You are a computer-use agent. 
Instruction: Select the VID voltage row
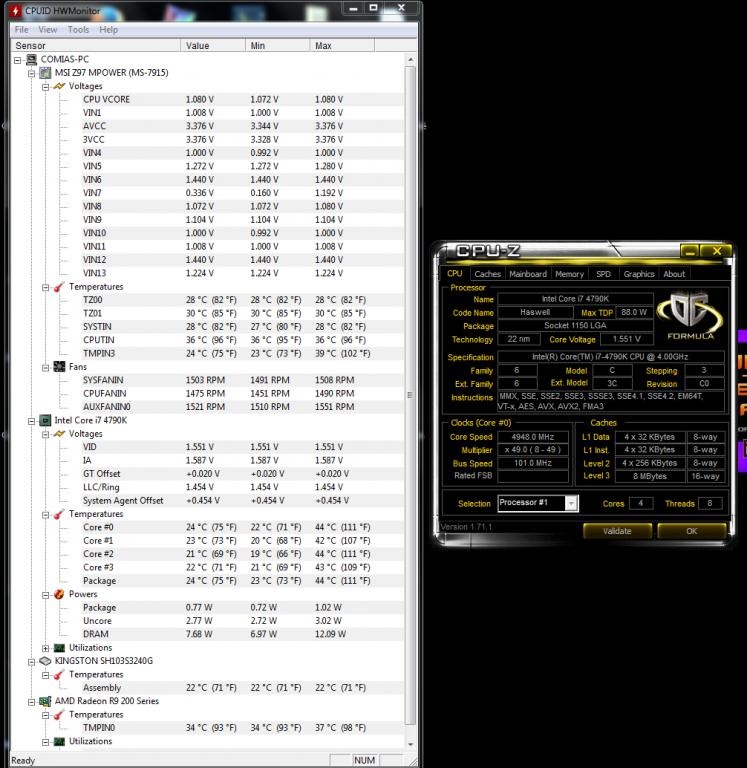click(242, 447)
